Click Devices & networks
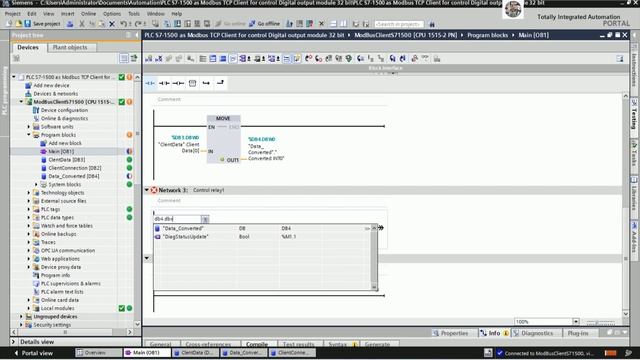Screen dimensions: 640x360 (56, 93)
